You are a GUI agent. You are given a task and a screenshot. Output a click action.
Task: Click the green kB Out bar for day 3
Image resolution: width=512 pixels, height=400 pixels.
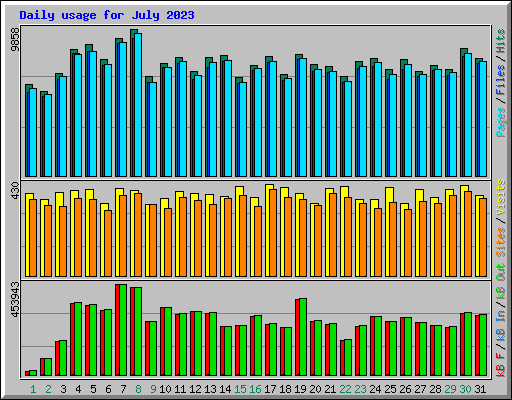pos(63,358)
